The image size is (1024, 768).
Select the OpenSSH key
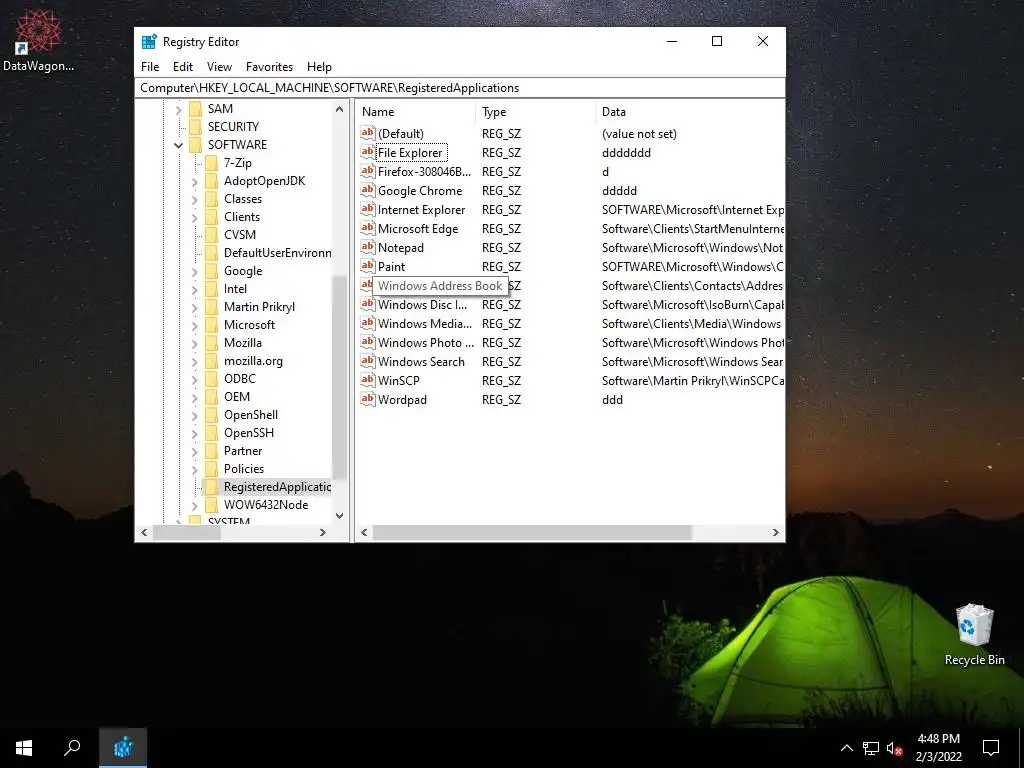[249, 433]
